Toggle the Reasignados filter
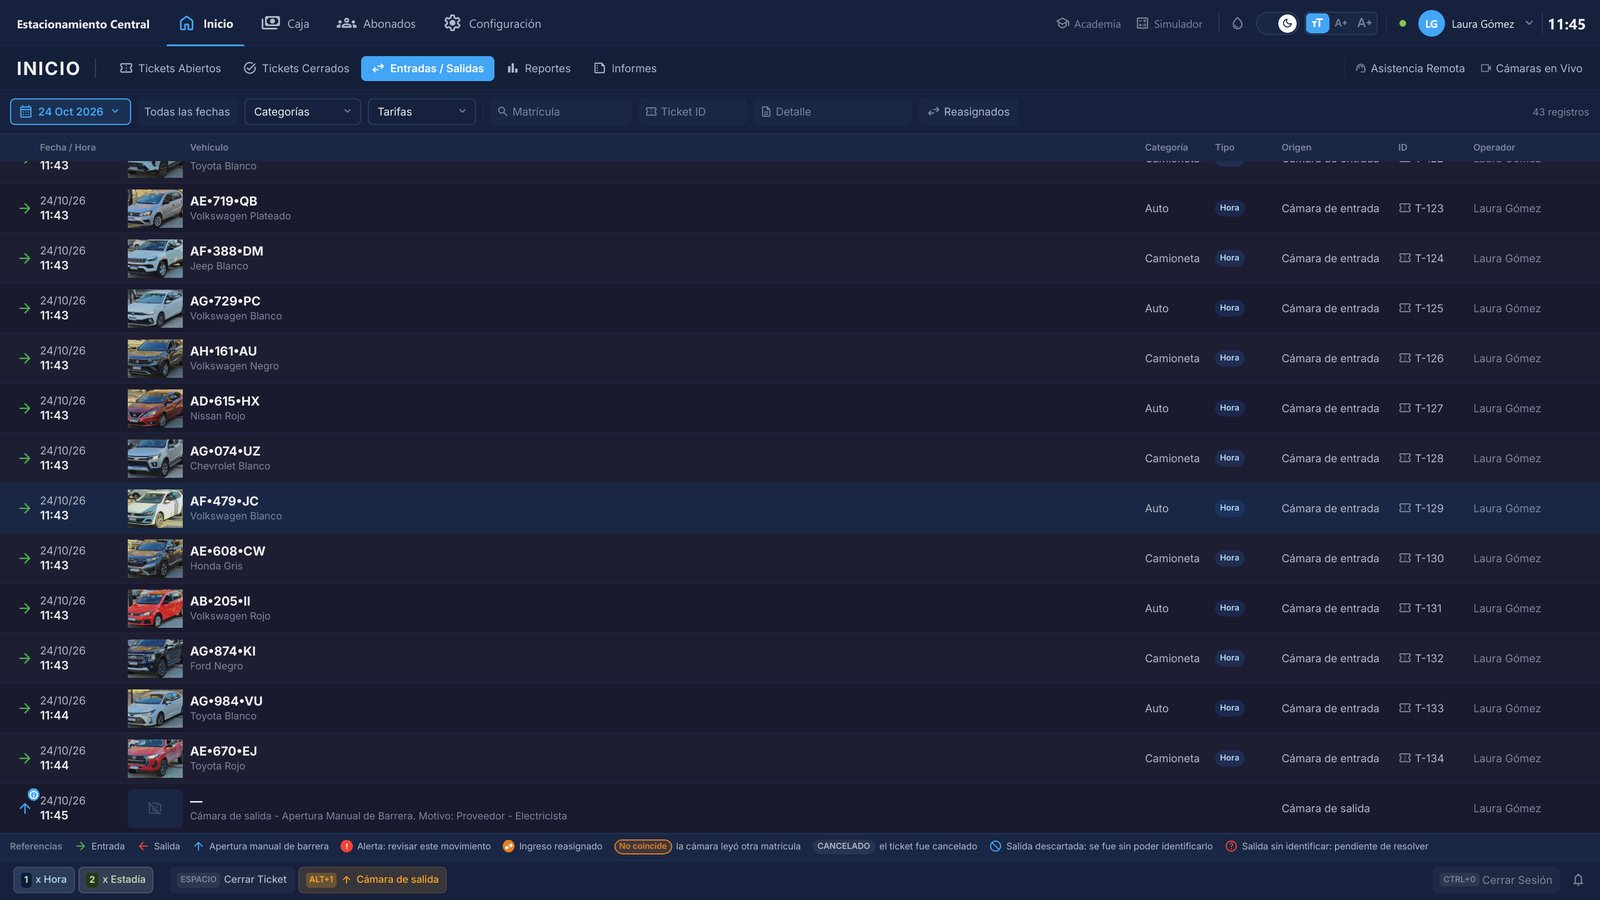The height and width of the screenshot is (900, 1600). [x=968, y=111]
